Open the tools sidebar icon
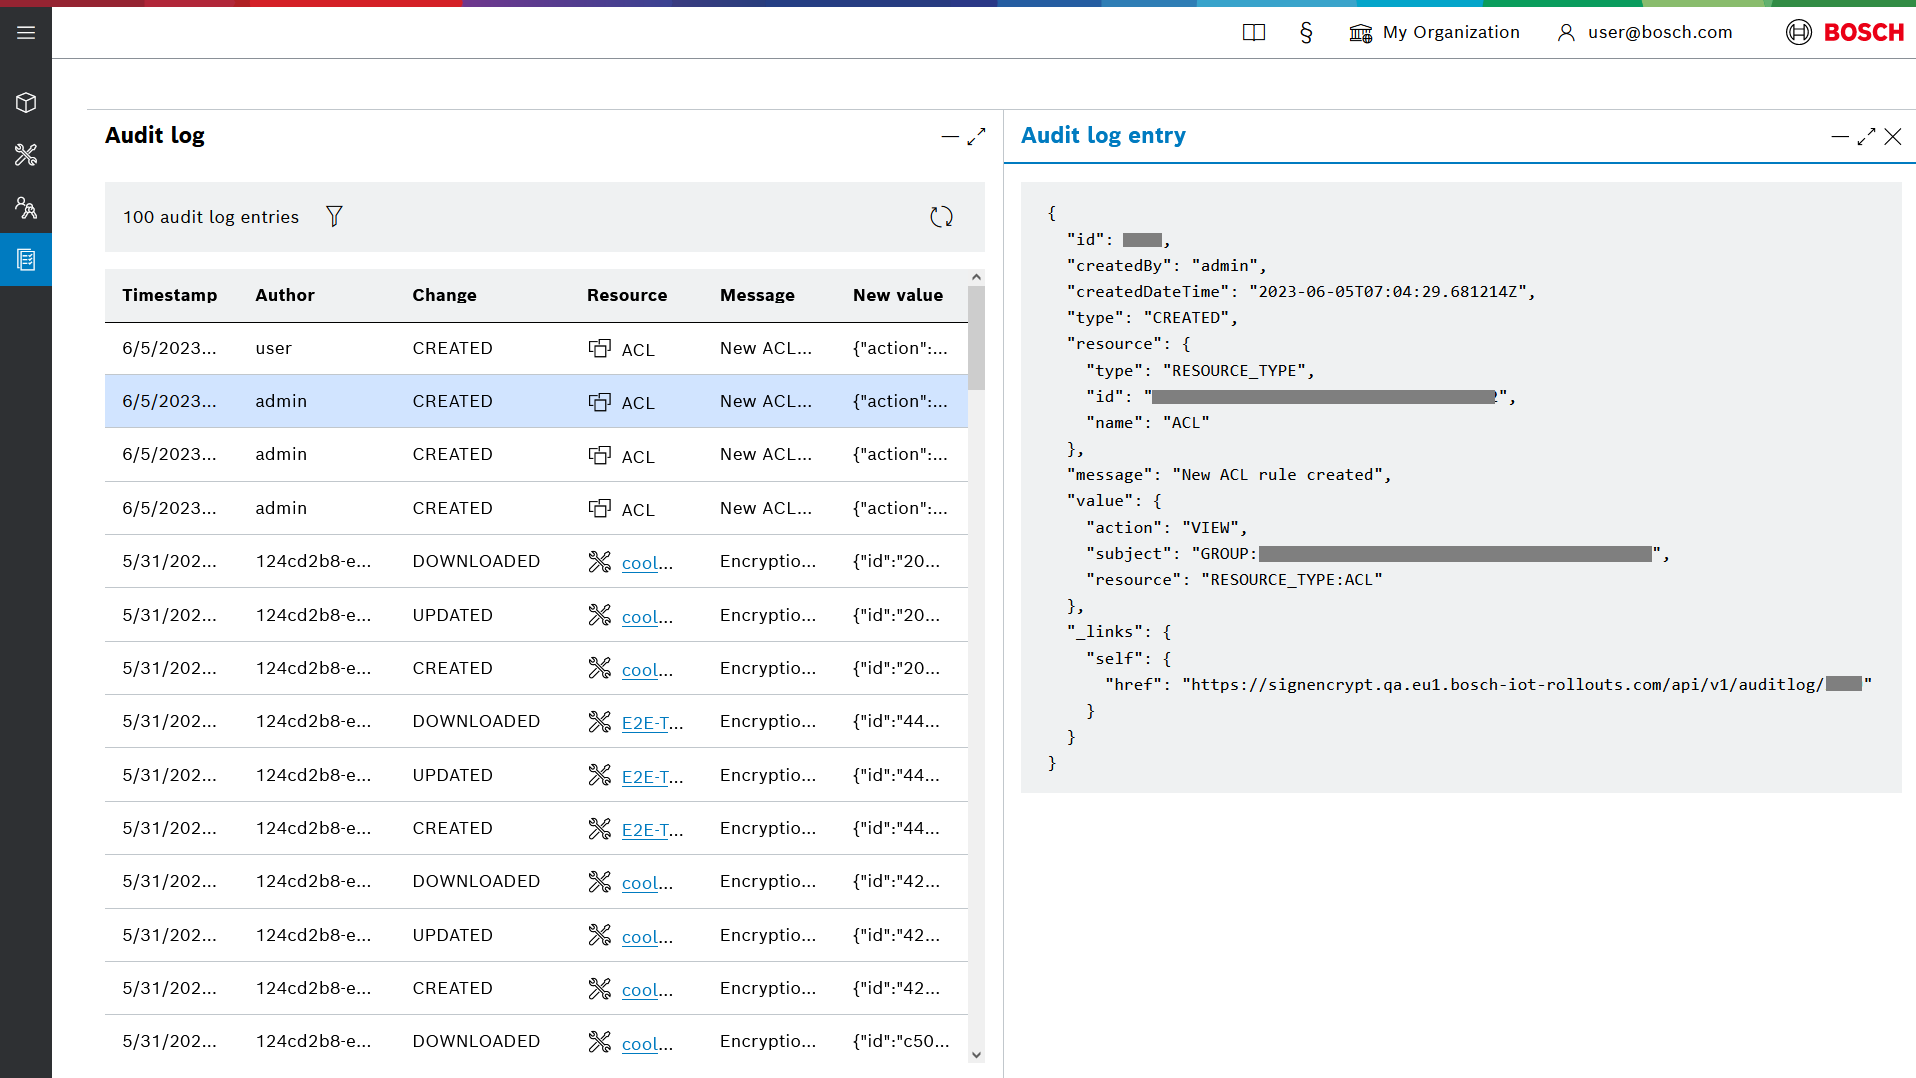Image resolution: width=1916 pixels, height=1078 pixels. (x=26, y=155)
